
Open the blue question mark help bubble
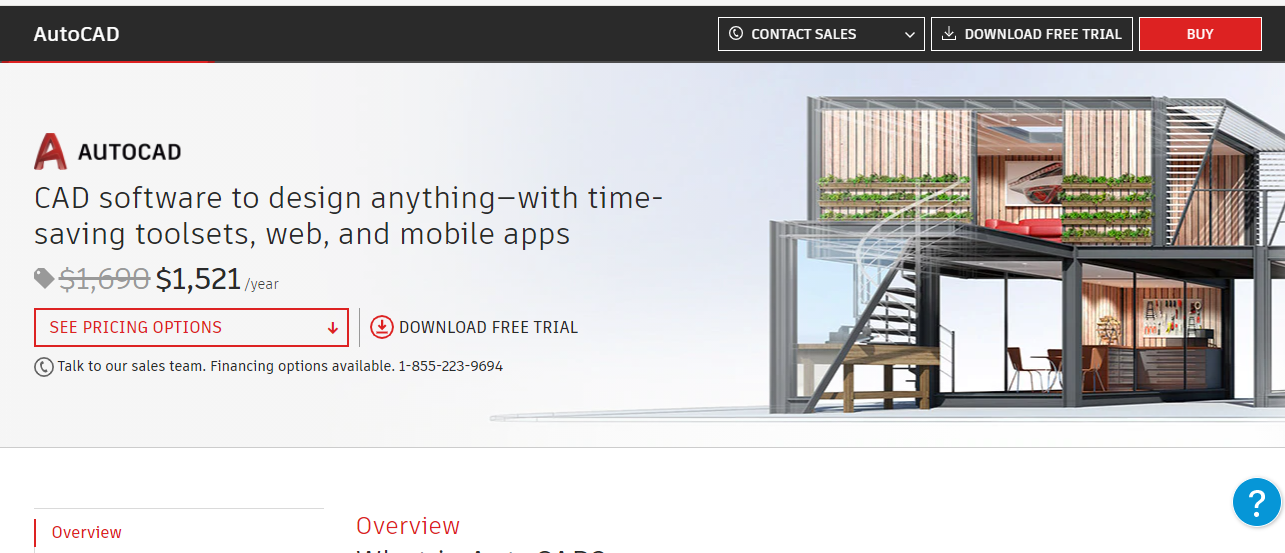click(1257, 502)
